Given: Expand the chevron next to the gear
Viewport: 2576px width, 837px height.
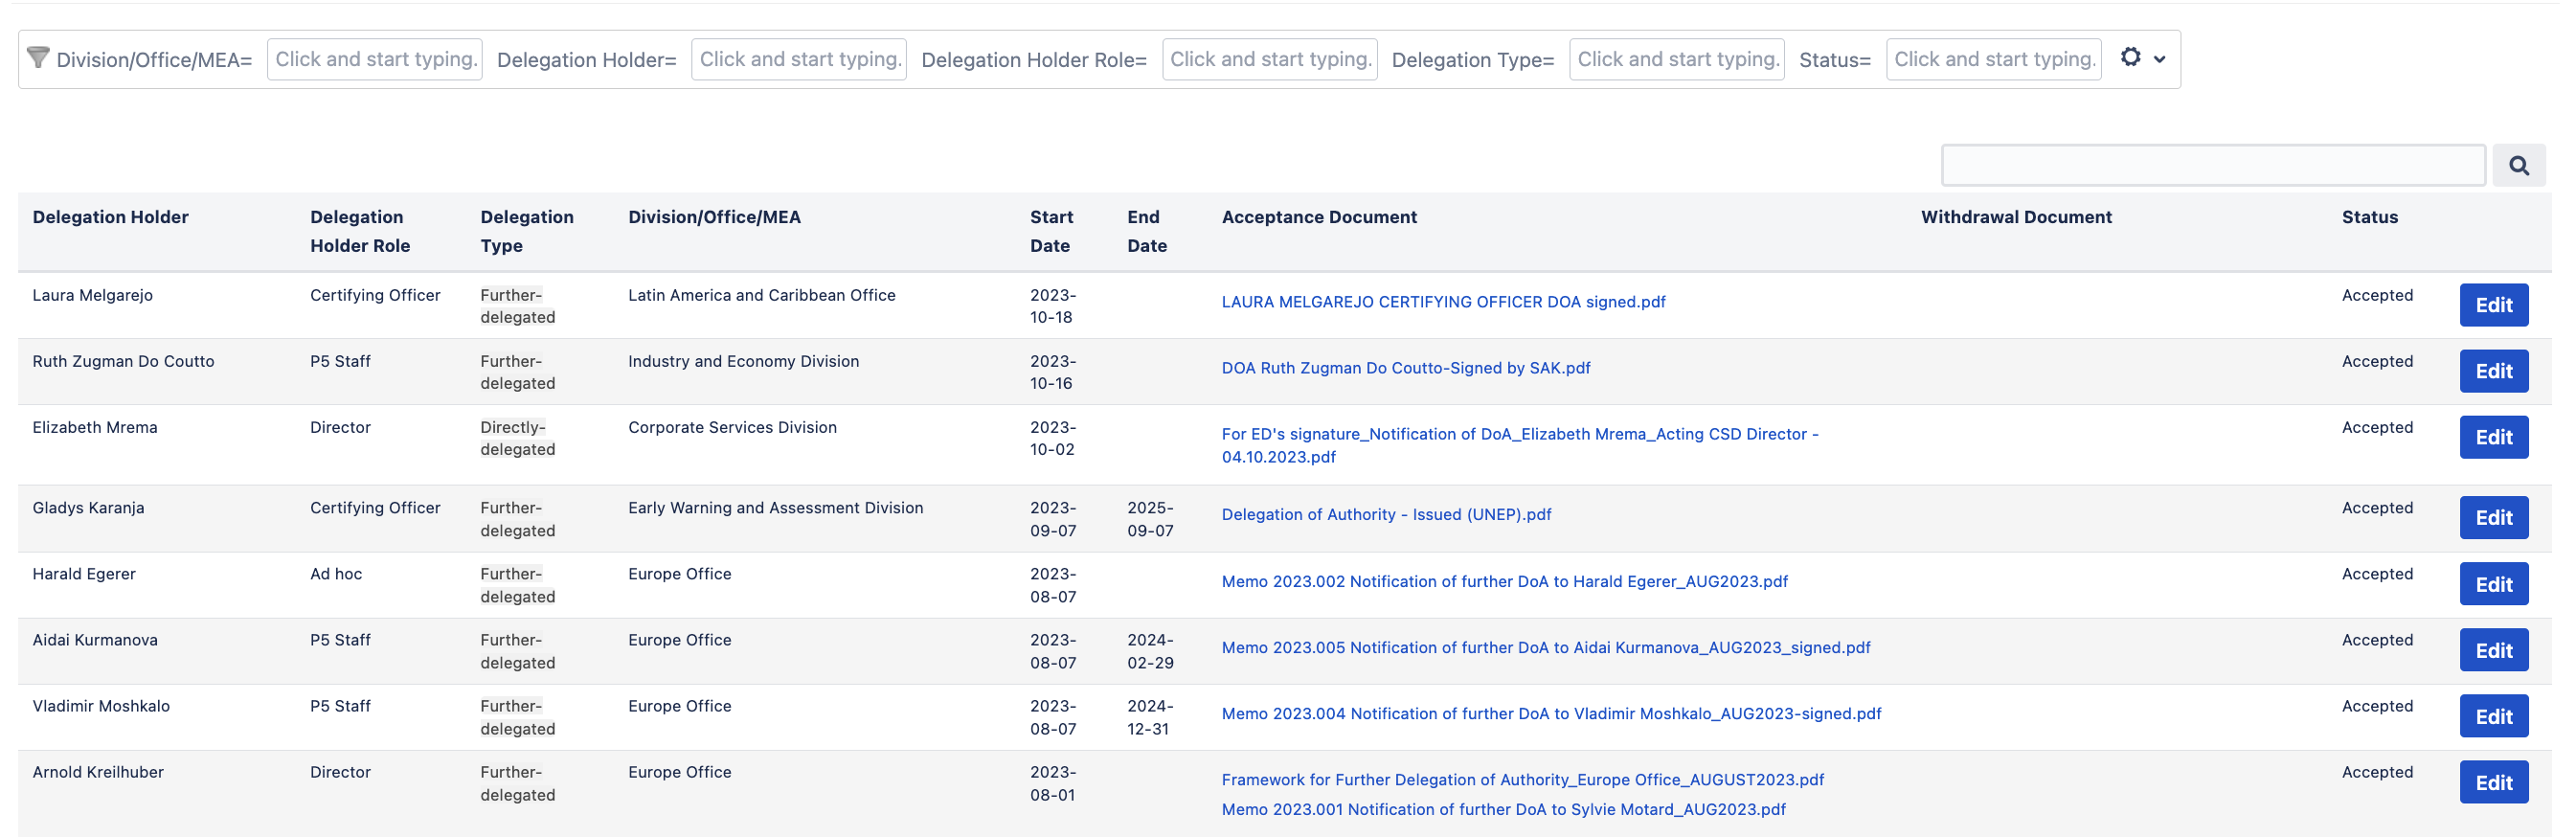Looking at the screenshot, I should click(x=2160, y=59).
